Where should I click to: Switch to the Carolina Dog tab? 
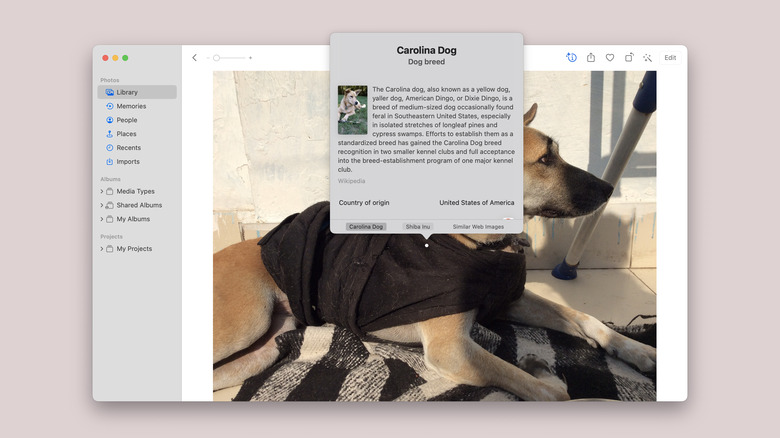point(366,227)
